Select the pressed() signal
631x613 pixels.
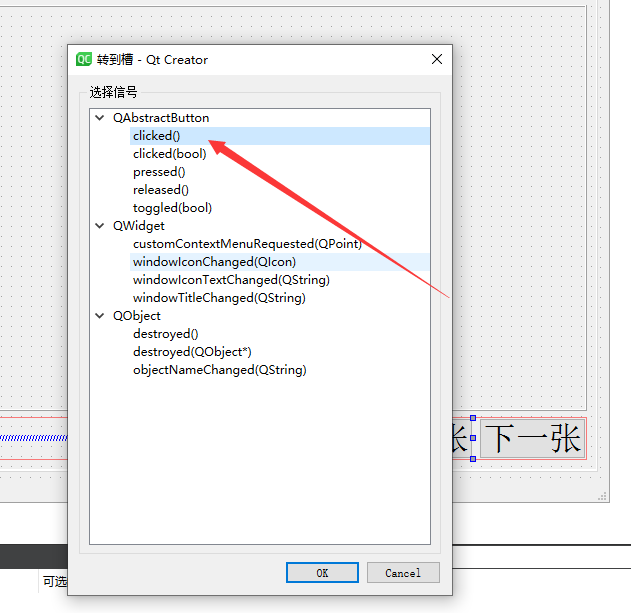click(159, 172)
